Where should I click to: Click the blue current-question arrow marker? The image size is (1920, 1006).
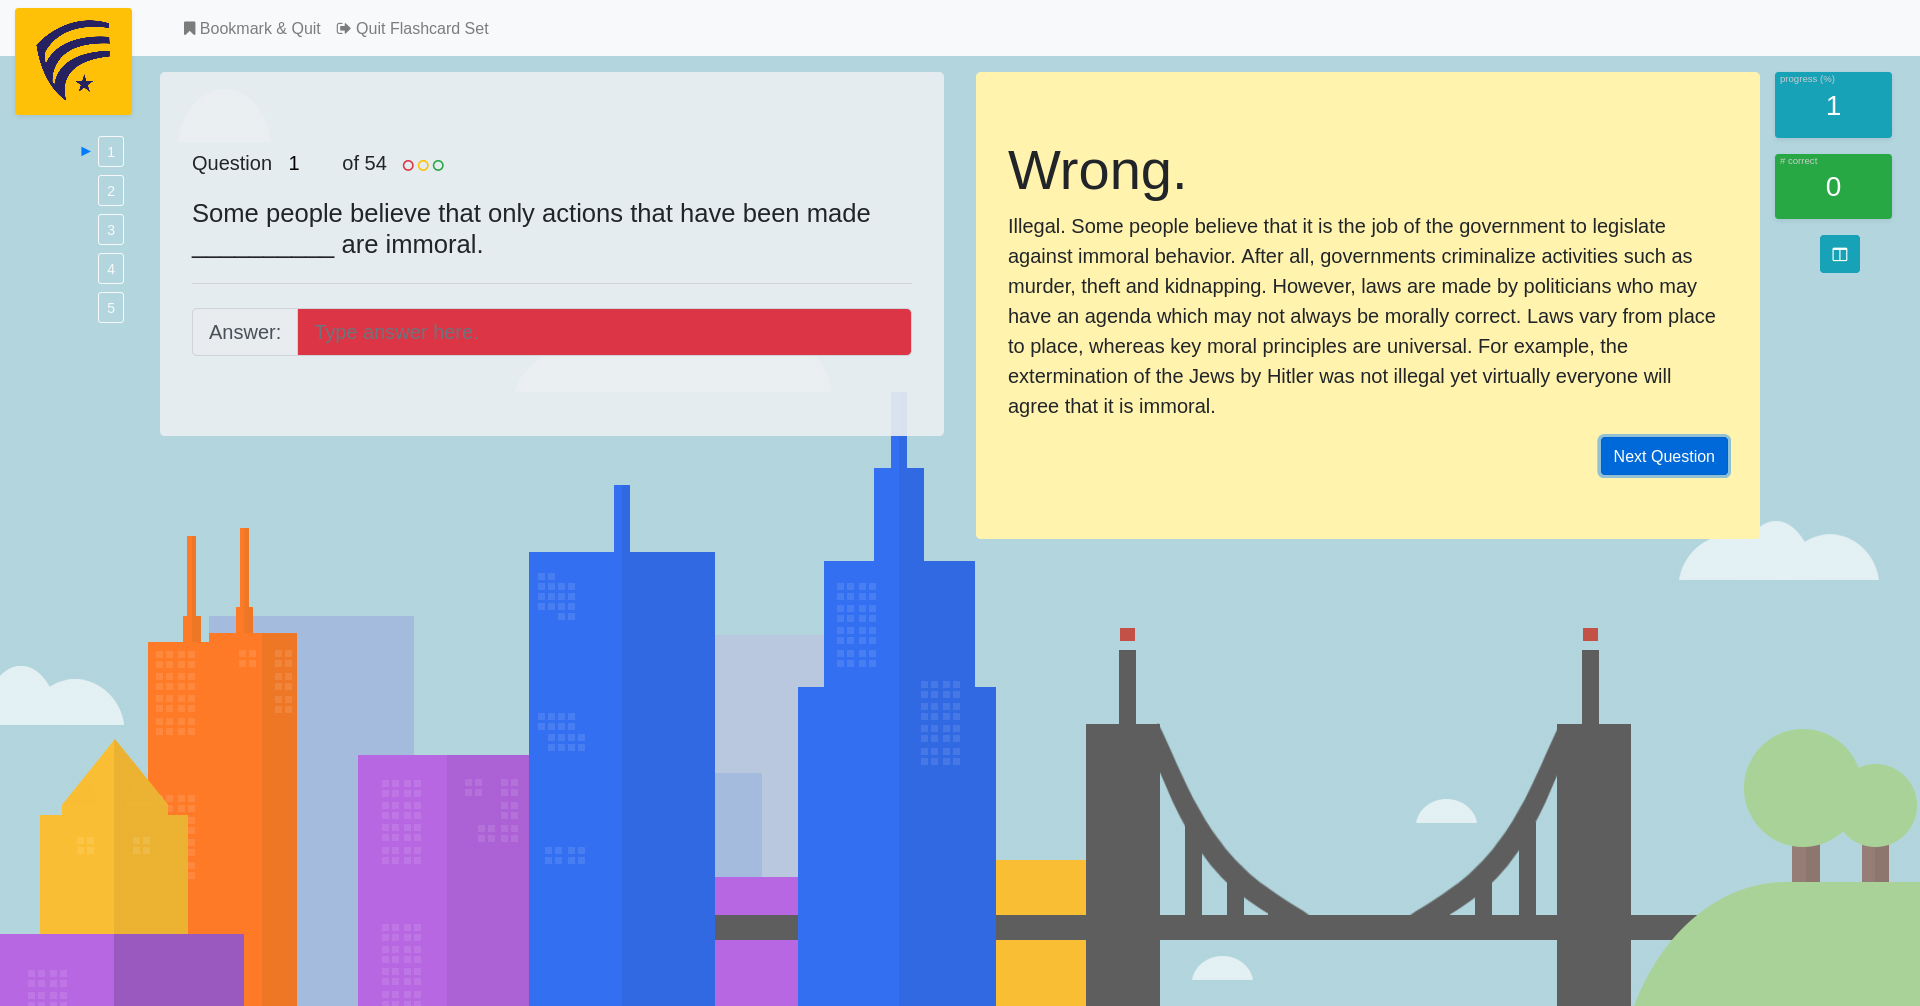86,151
